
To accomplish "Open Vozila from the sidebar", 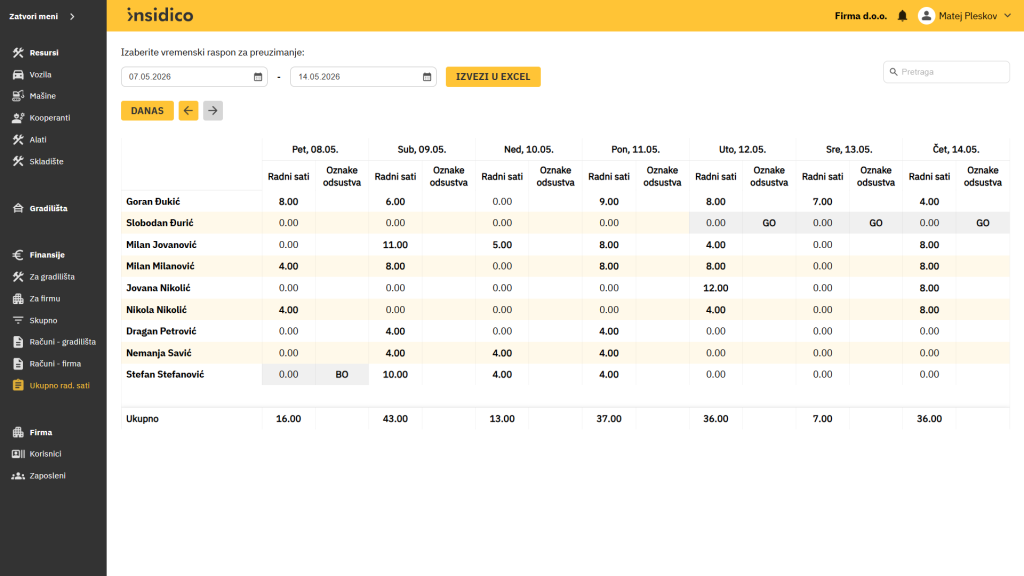I will coord(40,74).
